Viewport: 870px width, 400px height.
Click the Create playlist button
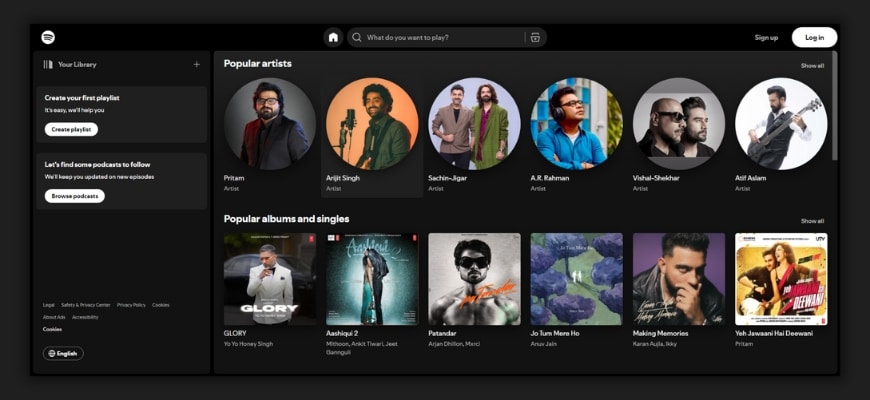(x=71, y=129)
